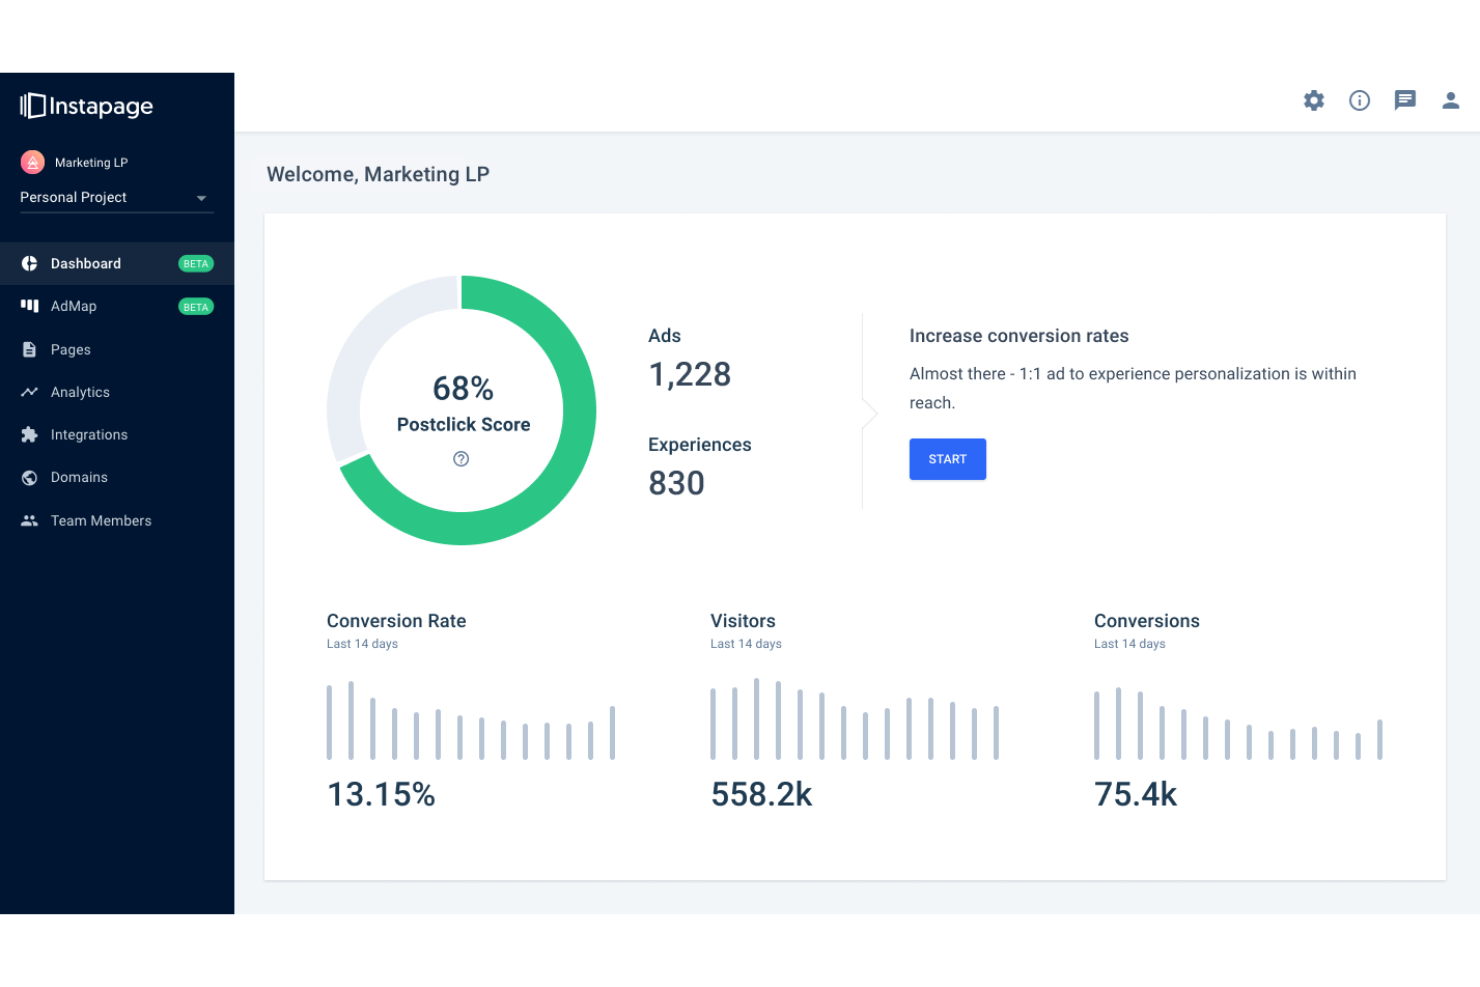Select the Domains sidebar icon

pyautogui.click(x=30, y=477)
